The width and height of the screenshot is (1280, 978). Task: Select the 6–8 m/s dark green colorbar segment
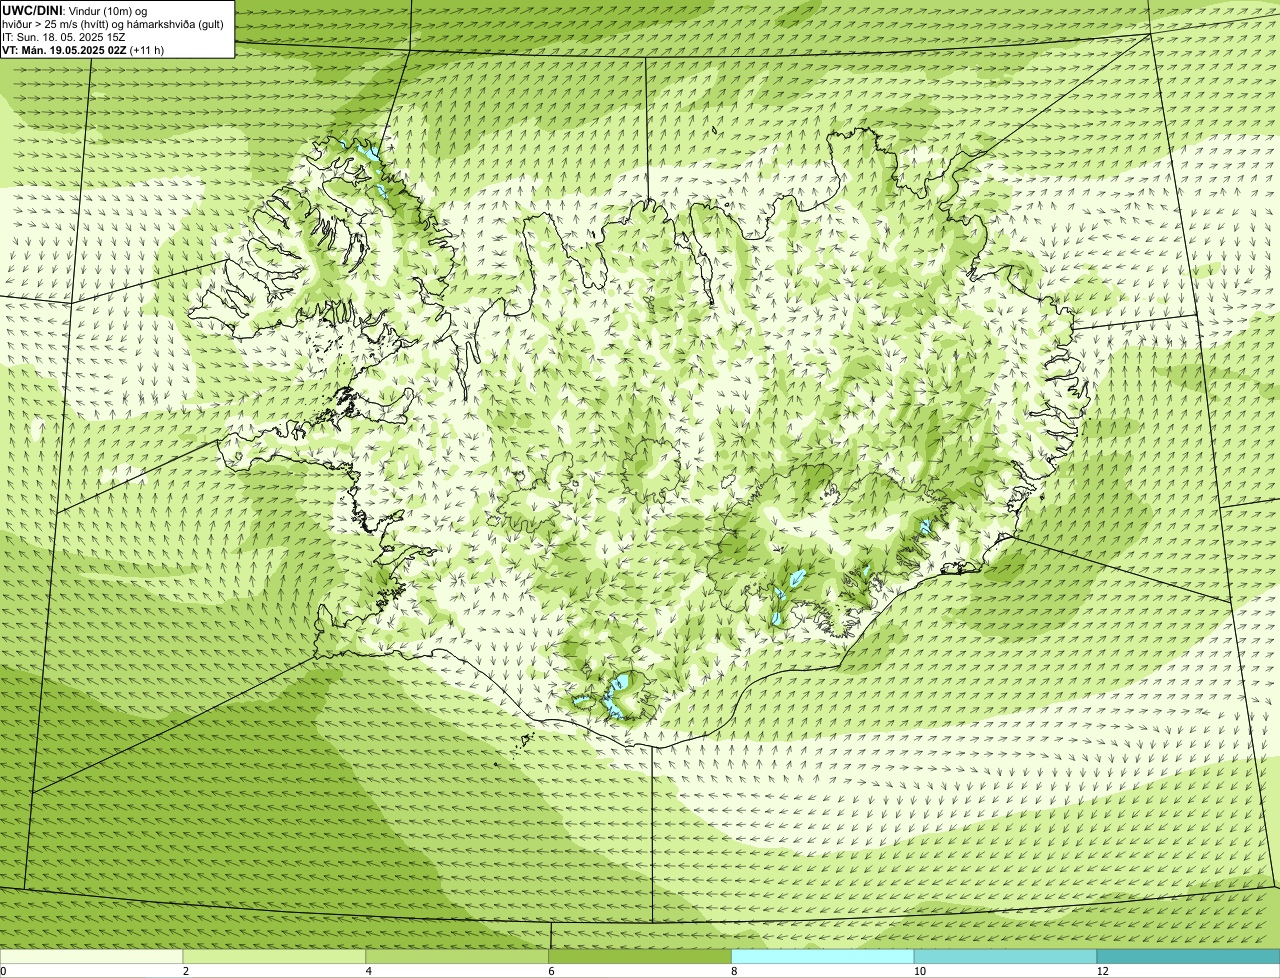640,957
